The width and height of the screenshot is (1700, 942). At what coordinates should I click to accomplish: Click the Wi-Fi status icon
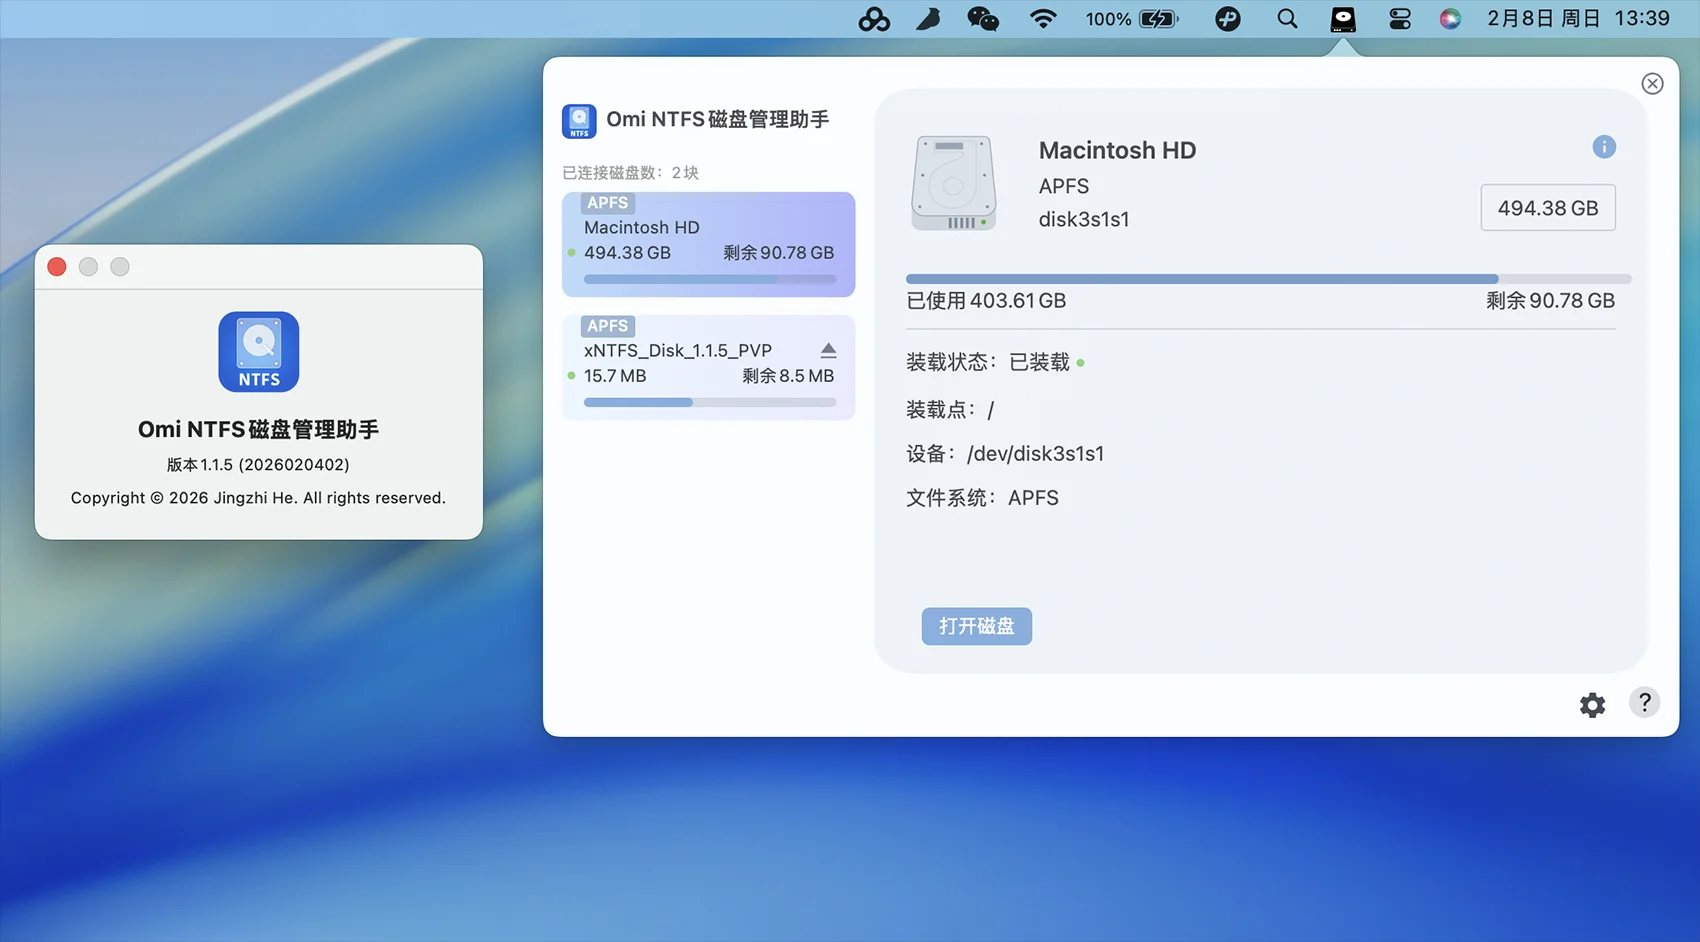[x=1042, y=19]
